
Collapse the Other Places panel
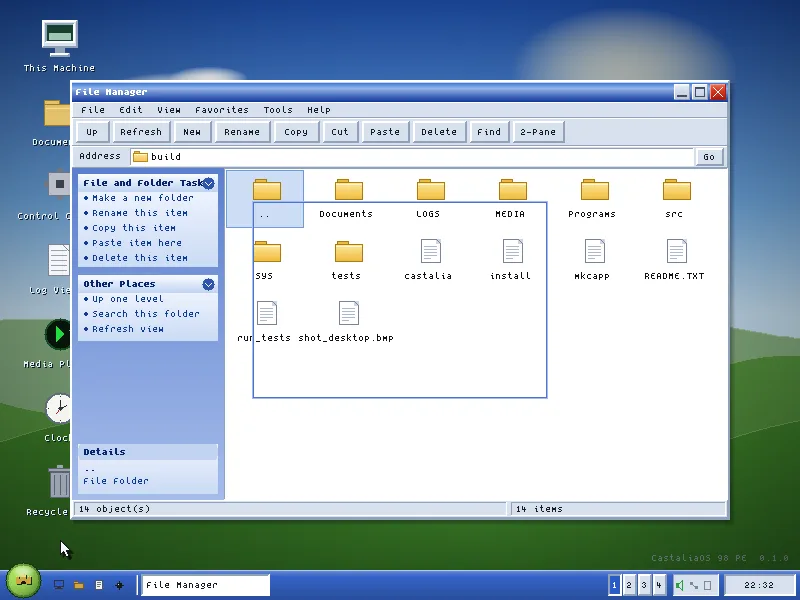208,284
